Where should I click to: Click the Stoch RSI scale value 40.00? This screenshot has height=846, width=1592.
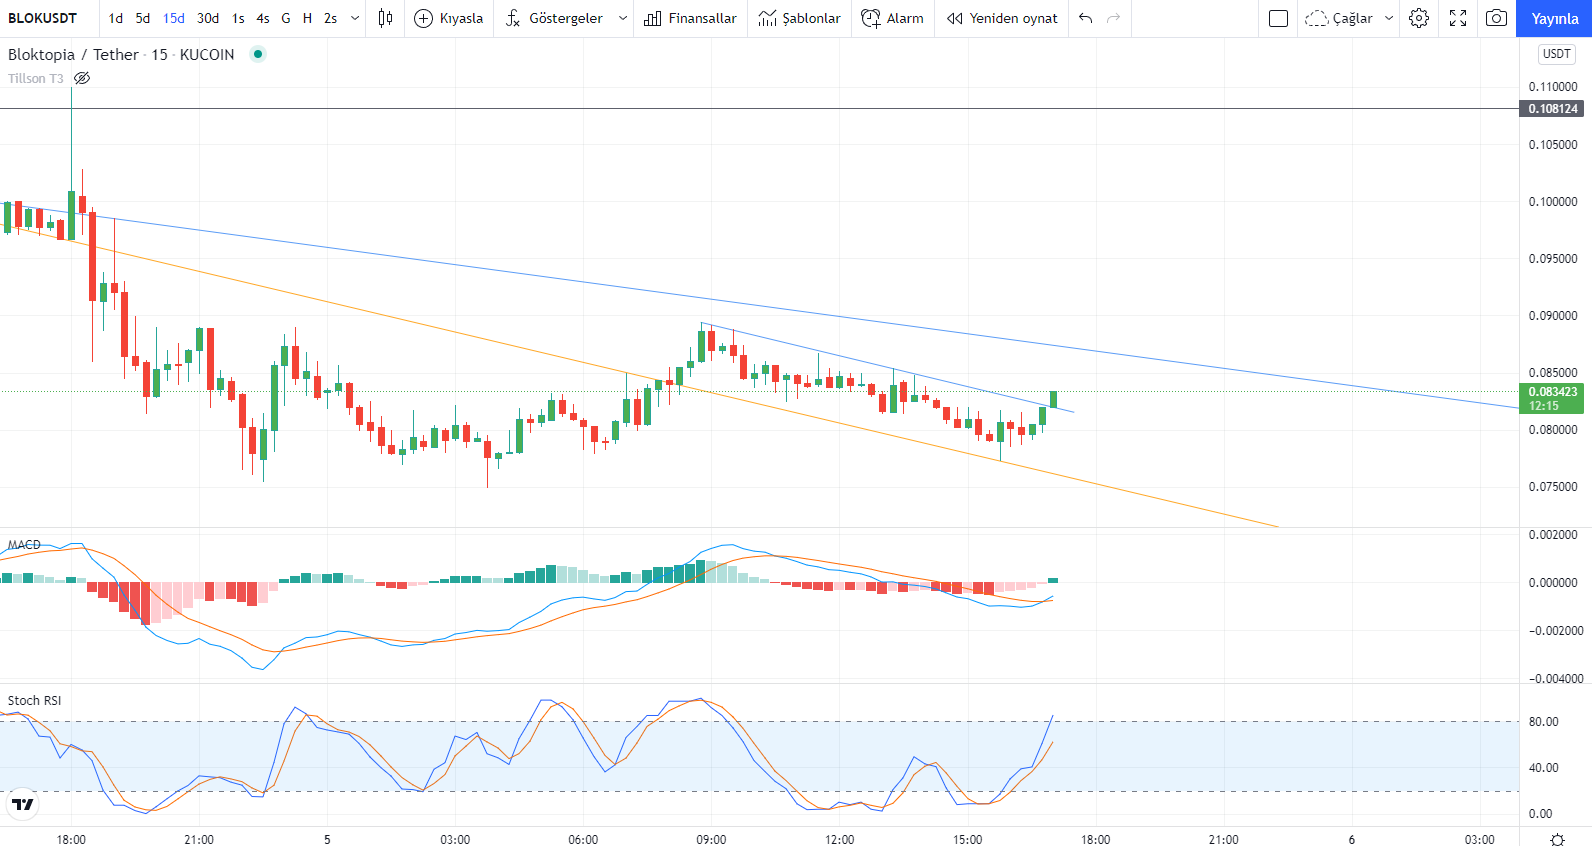click(1544, 768)
